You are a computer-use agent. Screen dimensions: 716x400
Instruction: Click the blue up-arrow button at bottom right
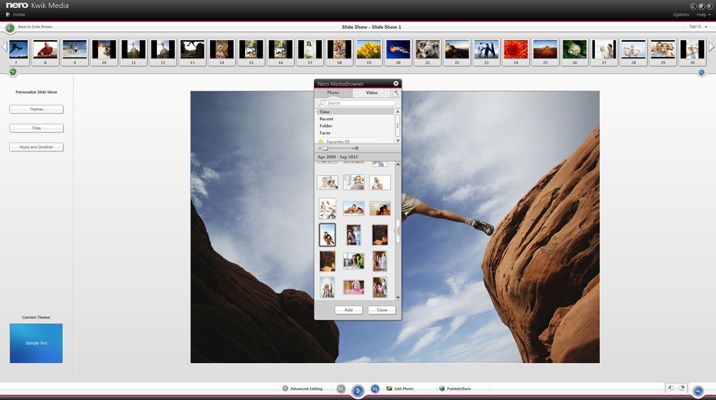pyautogui.click(x=698, y=389)
